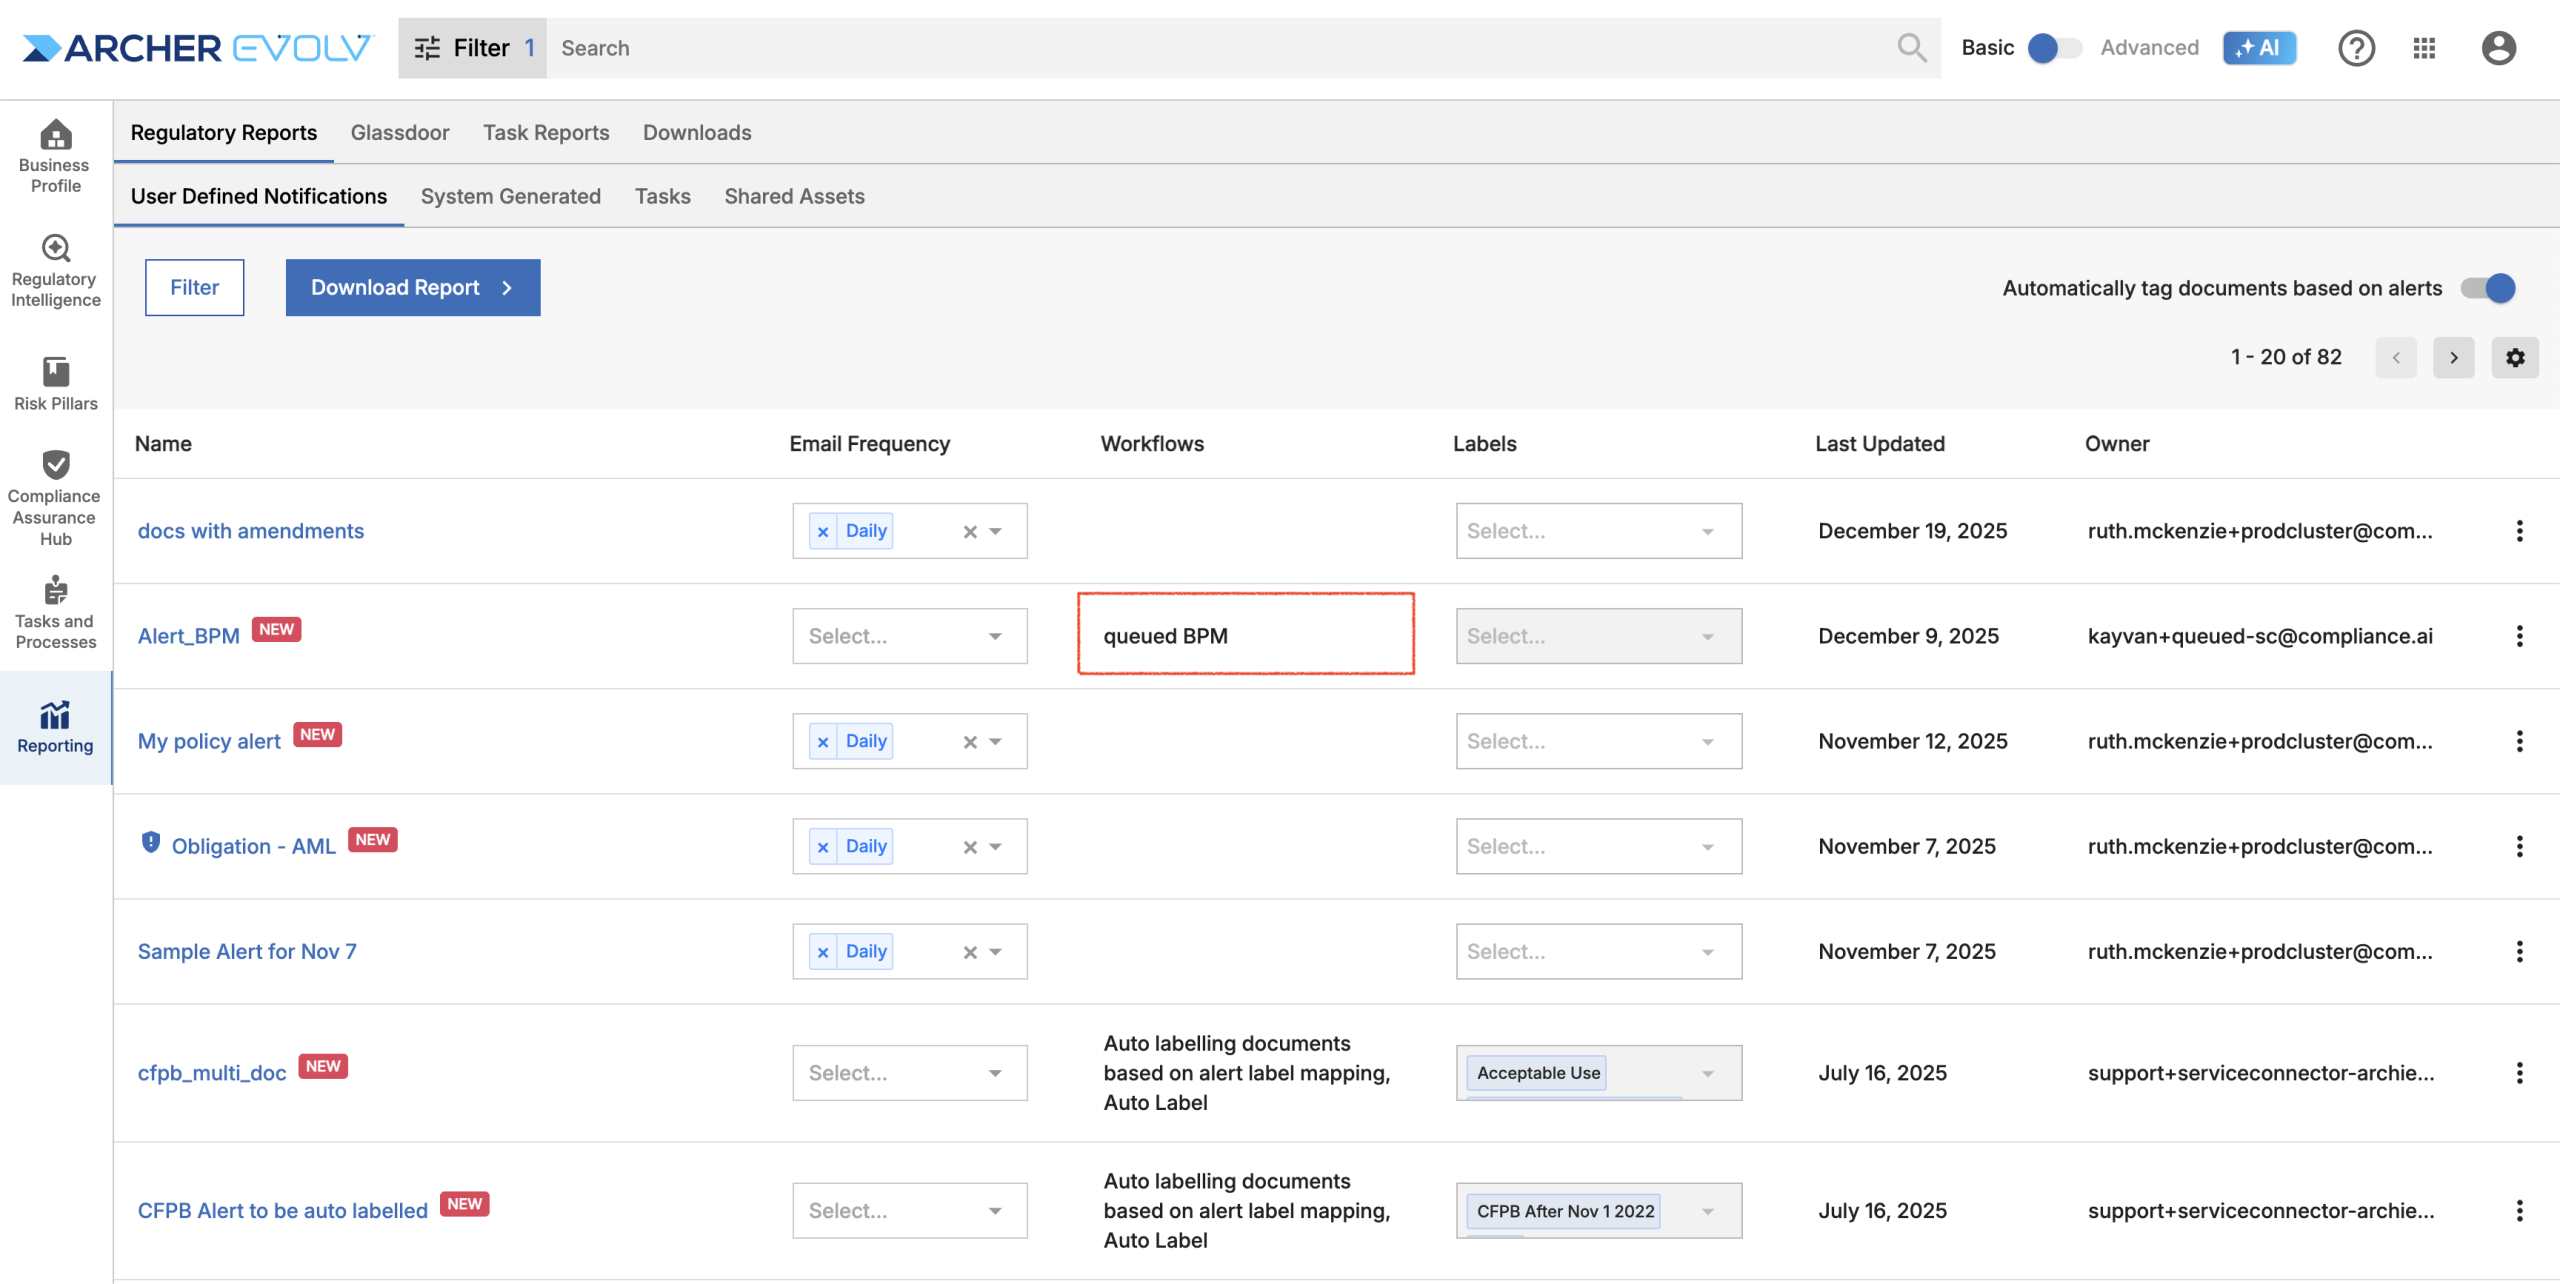Open table settings gear icon
This screenshot has height=1284, width=2560.
click(2515, 358)
